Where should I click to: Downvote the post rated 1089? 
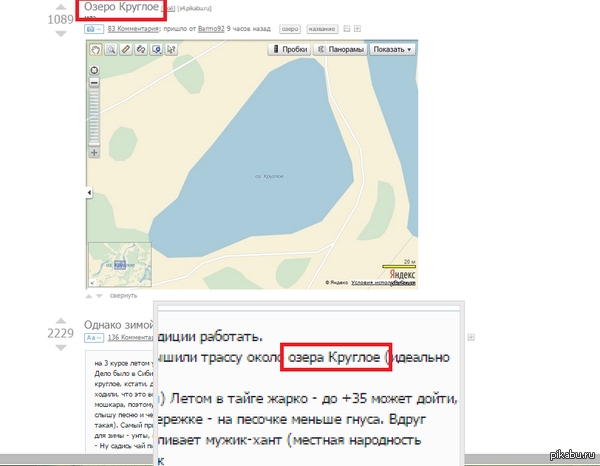point(61,33)
